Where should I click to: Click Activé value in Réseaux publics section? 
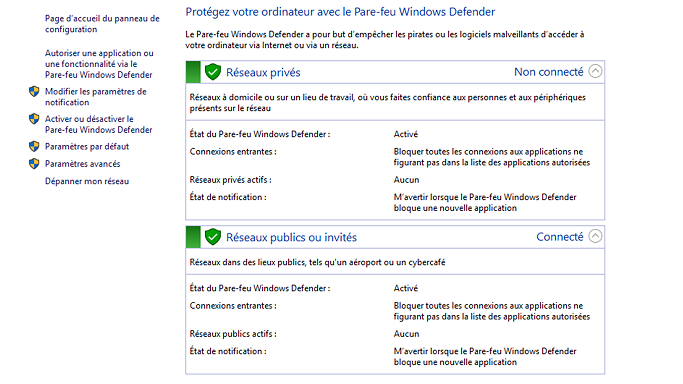click(406, 288)
